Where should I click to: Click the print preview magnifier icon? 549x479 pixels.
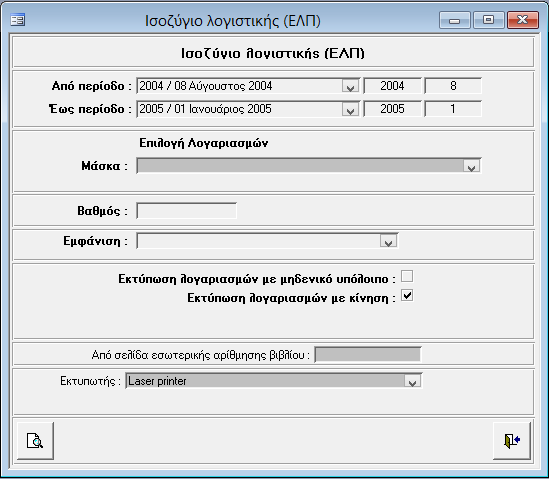(35, 440)
